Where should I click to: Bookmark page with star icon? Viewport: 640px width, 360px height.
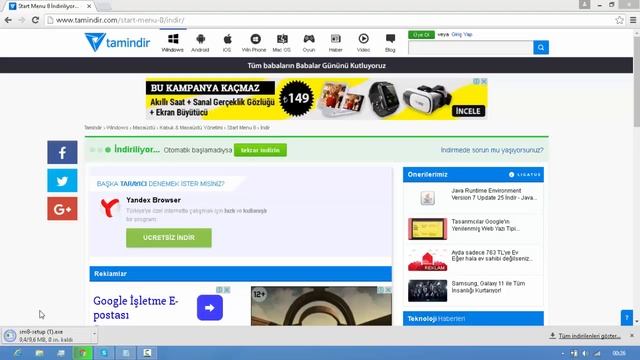click(619, 20)
